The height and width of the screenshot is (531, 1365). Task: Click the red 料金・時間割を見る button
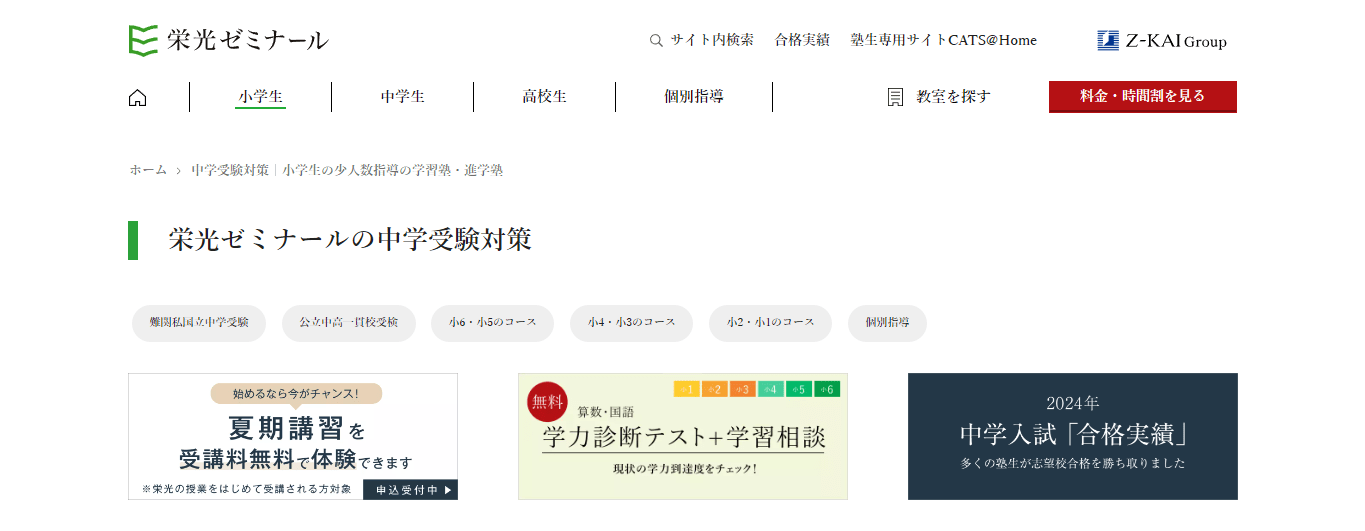(1142, 97)
